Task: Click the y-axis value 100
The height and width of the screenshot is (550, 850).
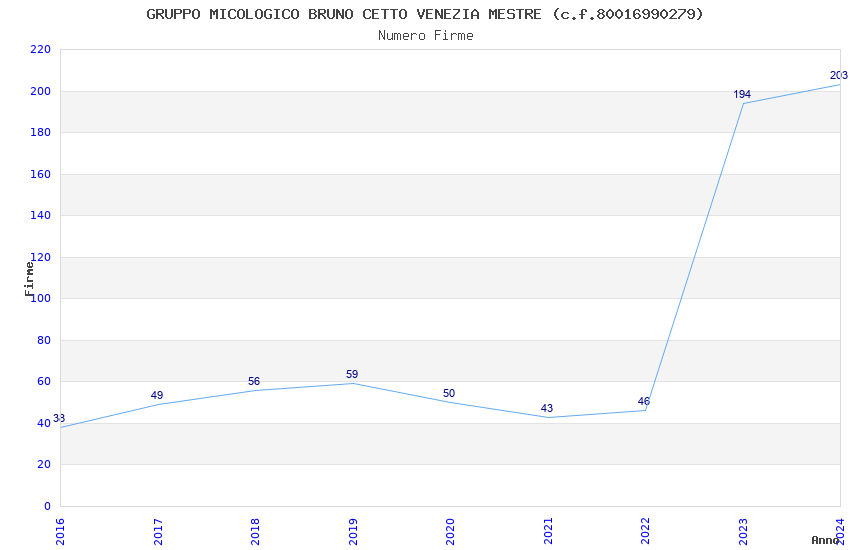Action: point(43,298)
